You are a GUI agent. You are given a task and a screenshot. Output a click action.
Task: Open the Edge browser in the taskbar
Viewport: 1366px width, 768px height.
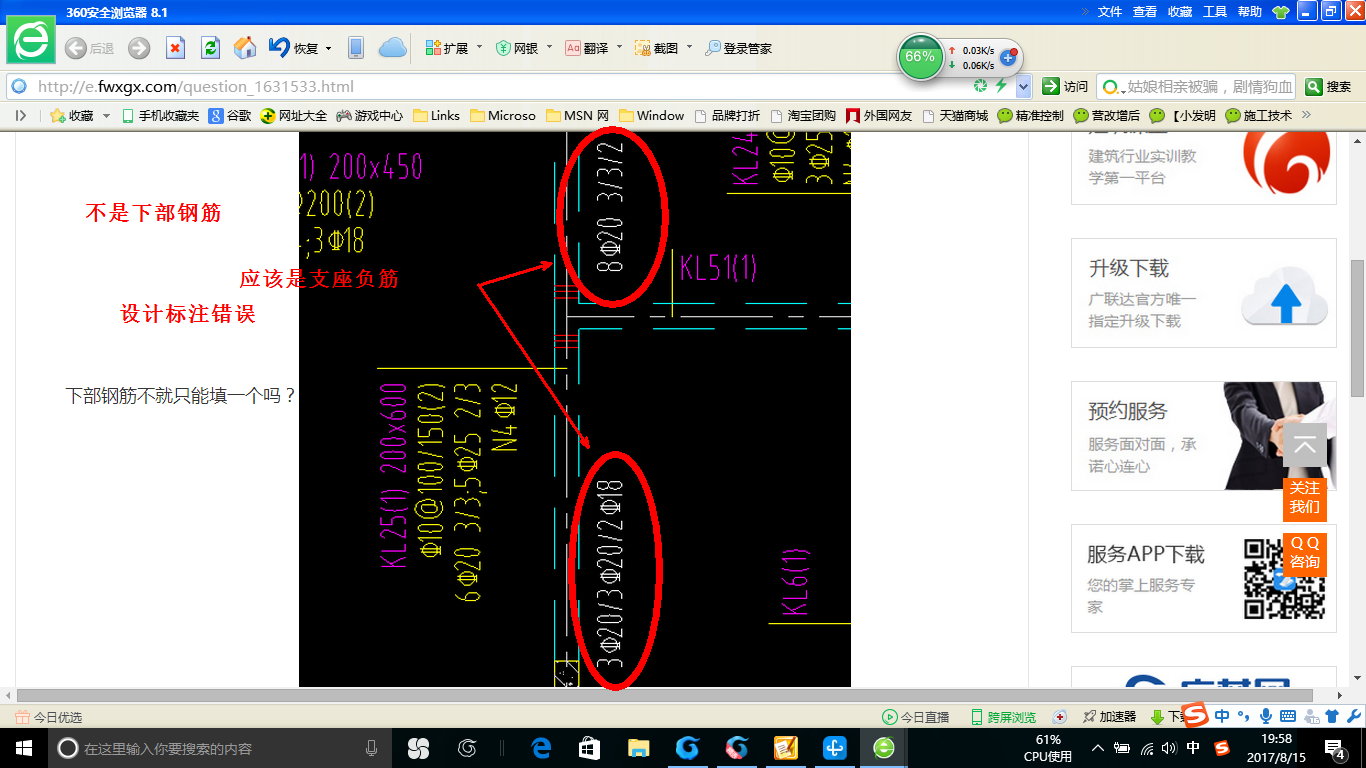[x=541, y=747]
